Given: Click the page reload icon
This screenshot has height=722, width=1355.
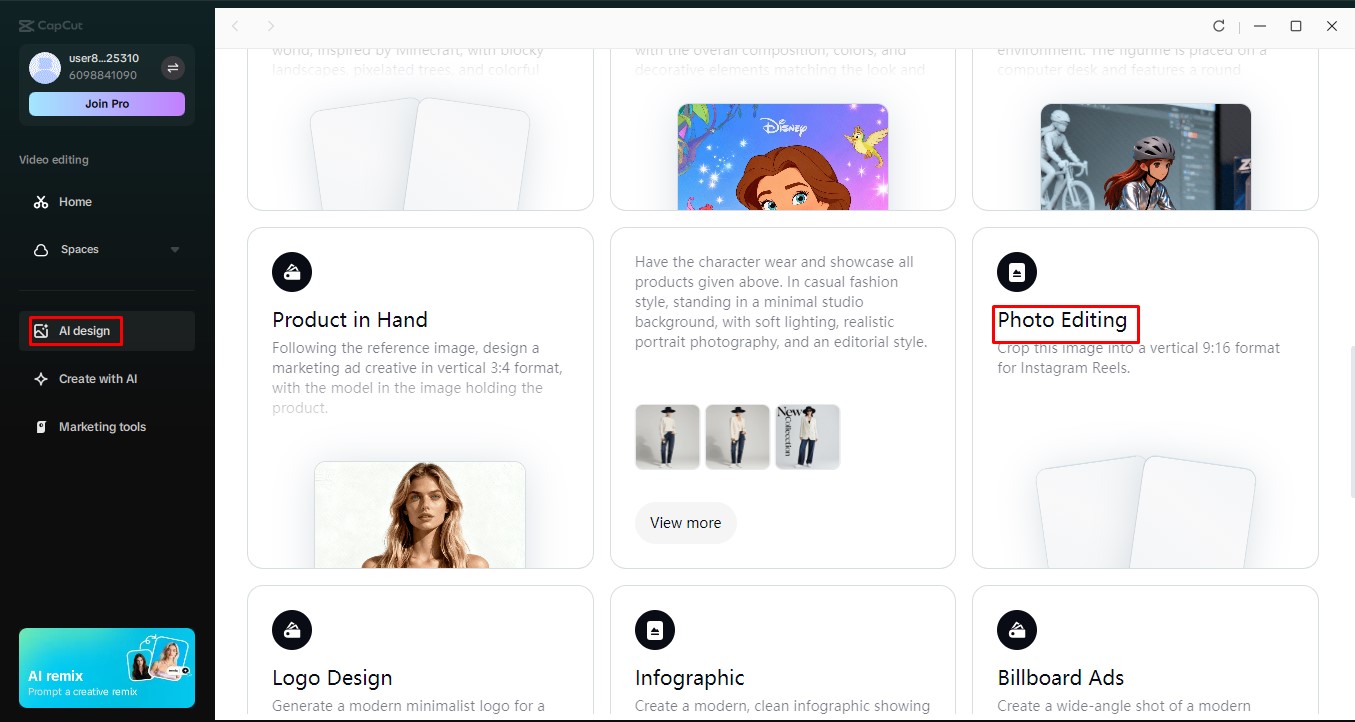Looking at the screenshot, I should pyautogui.click(x=1218, y=26).
